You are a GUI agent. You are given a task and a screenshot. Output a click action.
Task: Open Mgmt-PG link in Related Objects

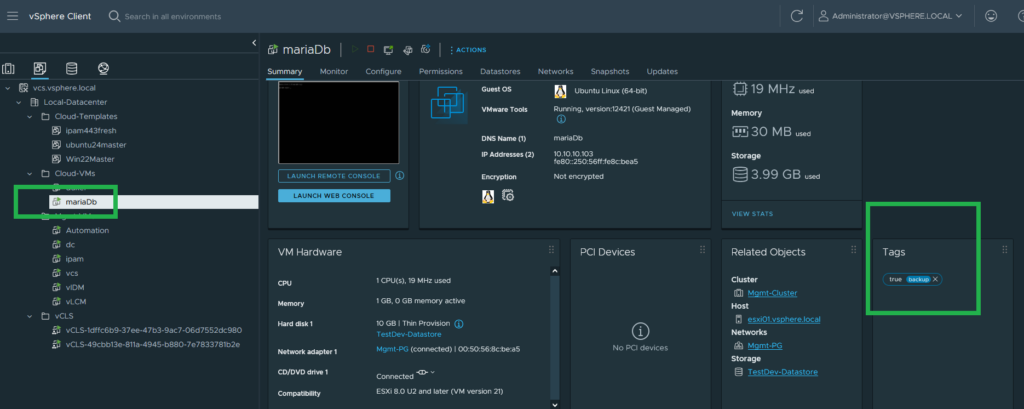pos(767,346)
